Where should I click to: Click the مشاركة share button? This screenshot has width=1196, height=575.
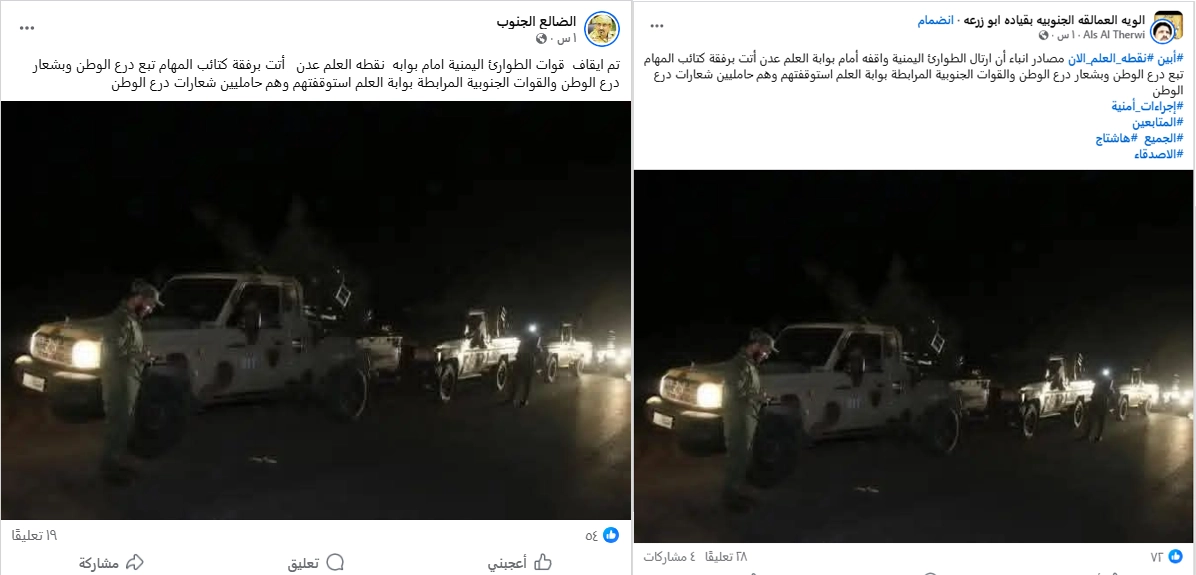(111, 563)
